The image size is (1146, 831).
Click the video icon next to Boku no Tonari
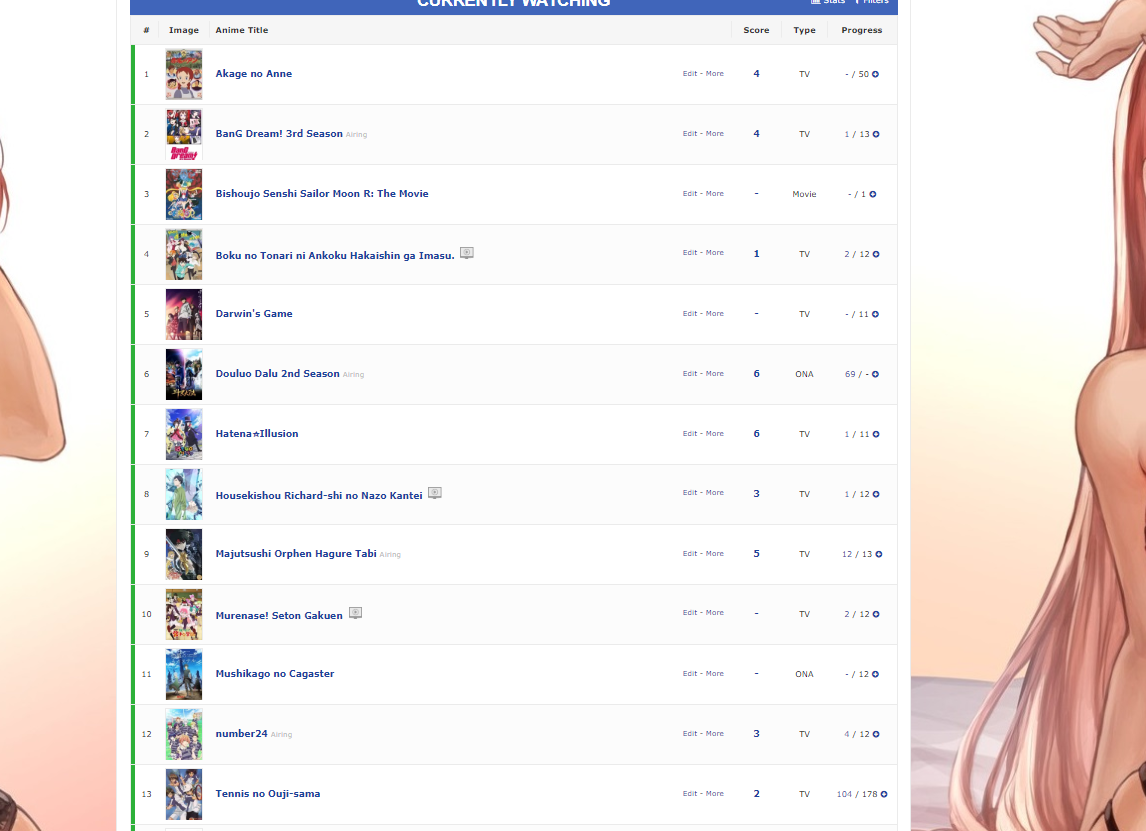pos(467,253)
